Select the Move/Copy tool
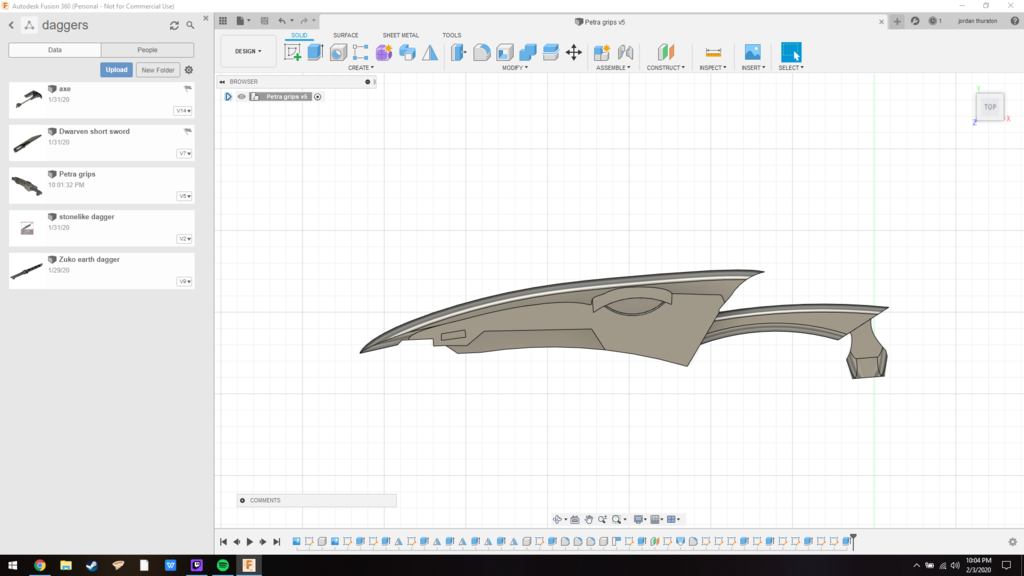Viewport: 1024px width, 576px height. click(x=572, y=51)
